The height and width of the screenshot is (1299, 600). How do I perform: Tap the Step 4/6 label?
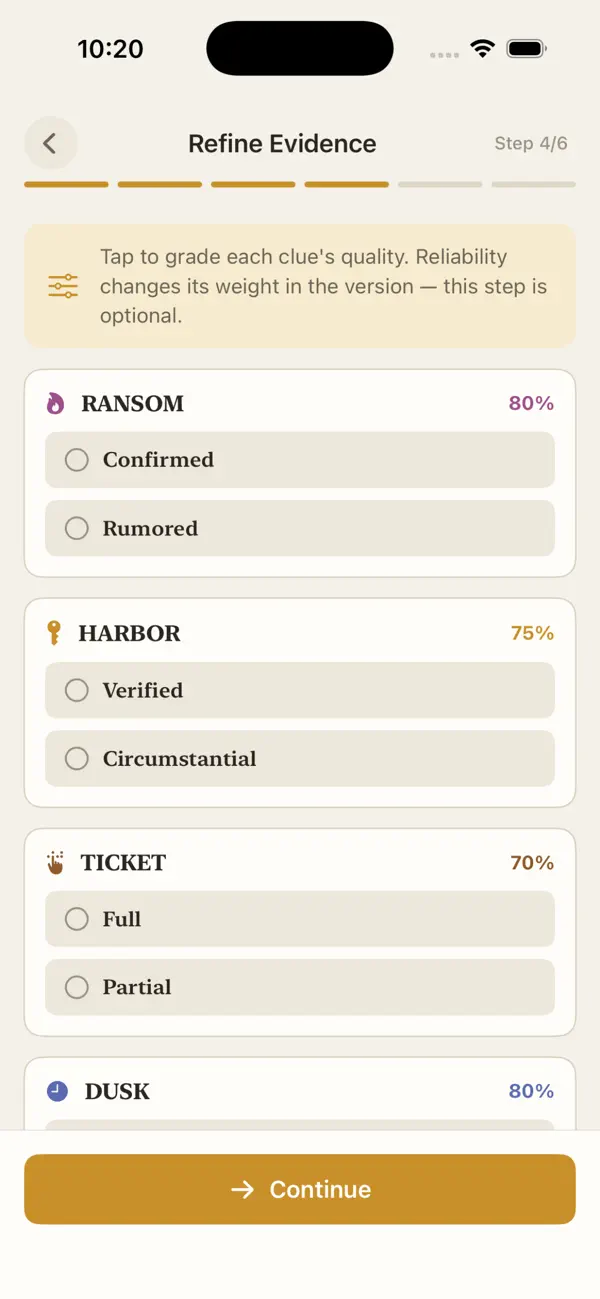531,143
